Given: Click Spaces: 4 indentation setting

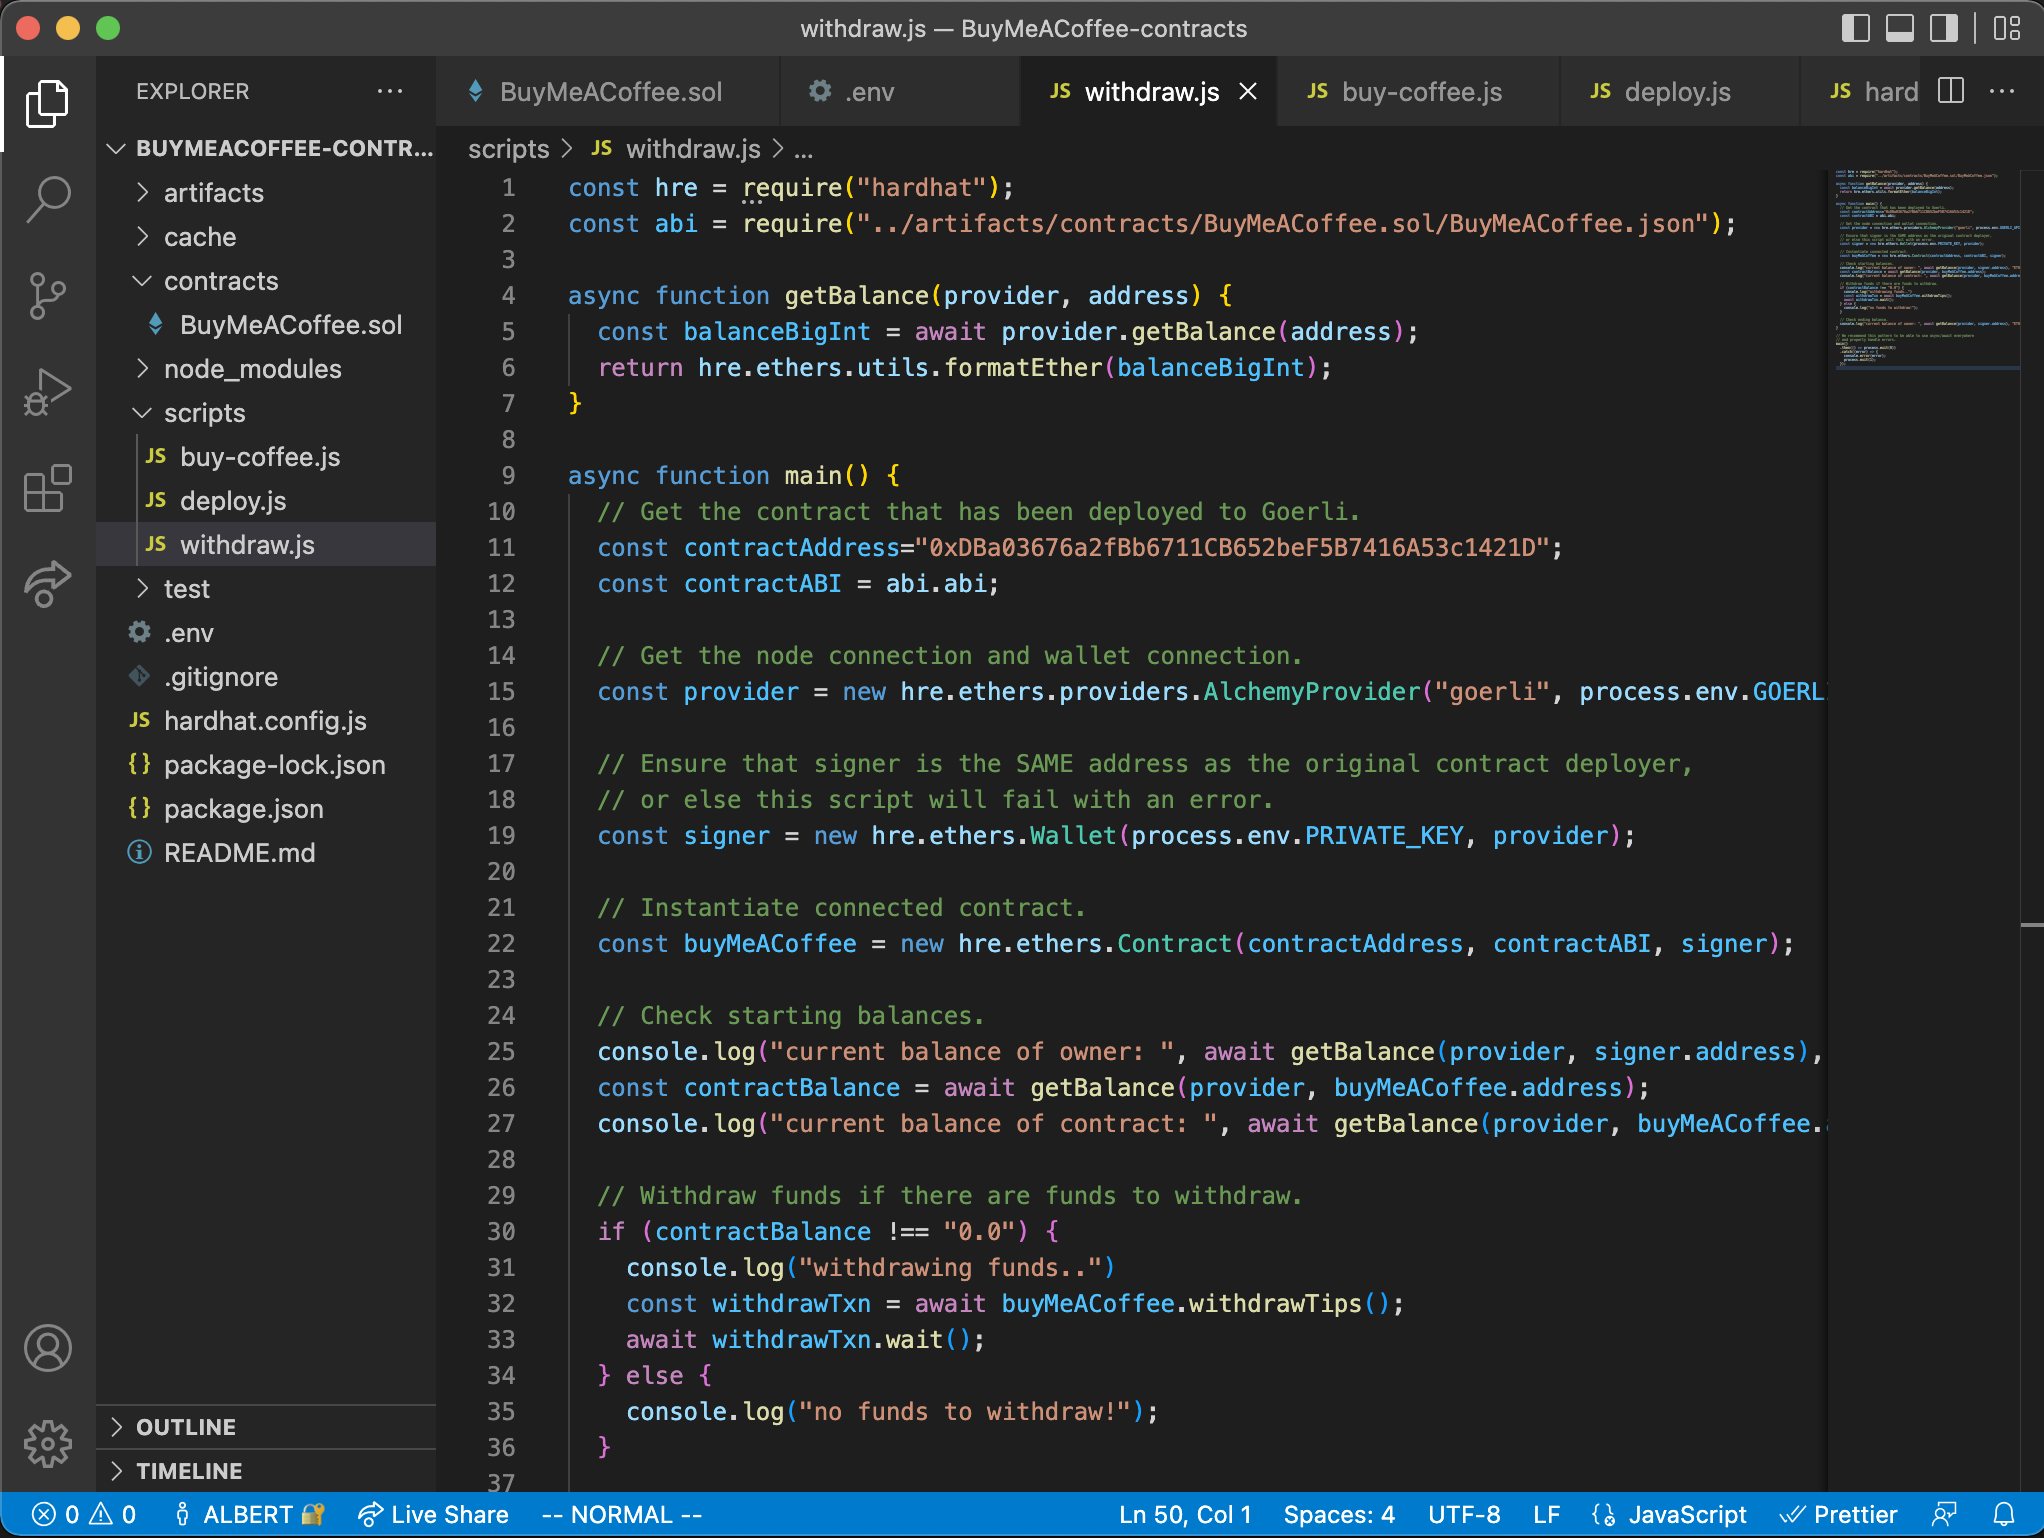Looking at the screenshot, I should click(x=1339, y=1515).
